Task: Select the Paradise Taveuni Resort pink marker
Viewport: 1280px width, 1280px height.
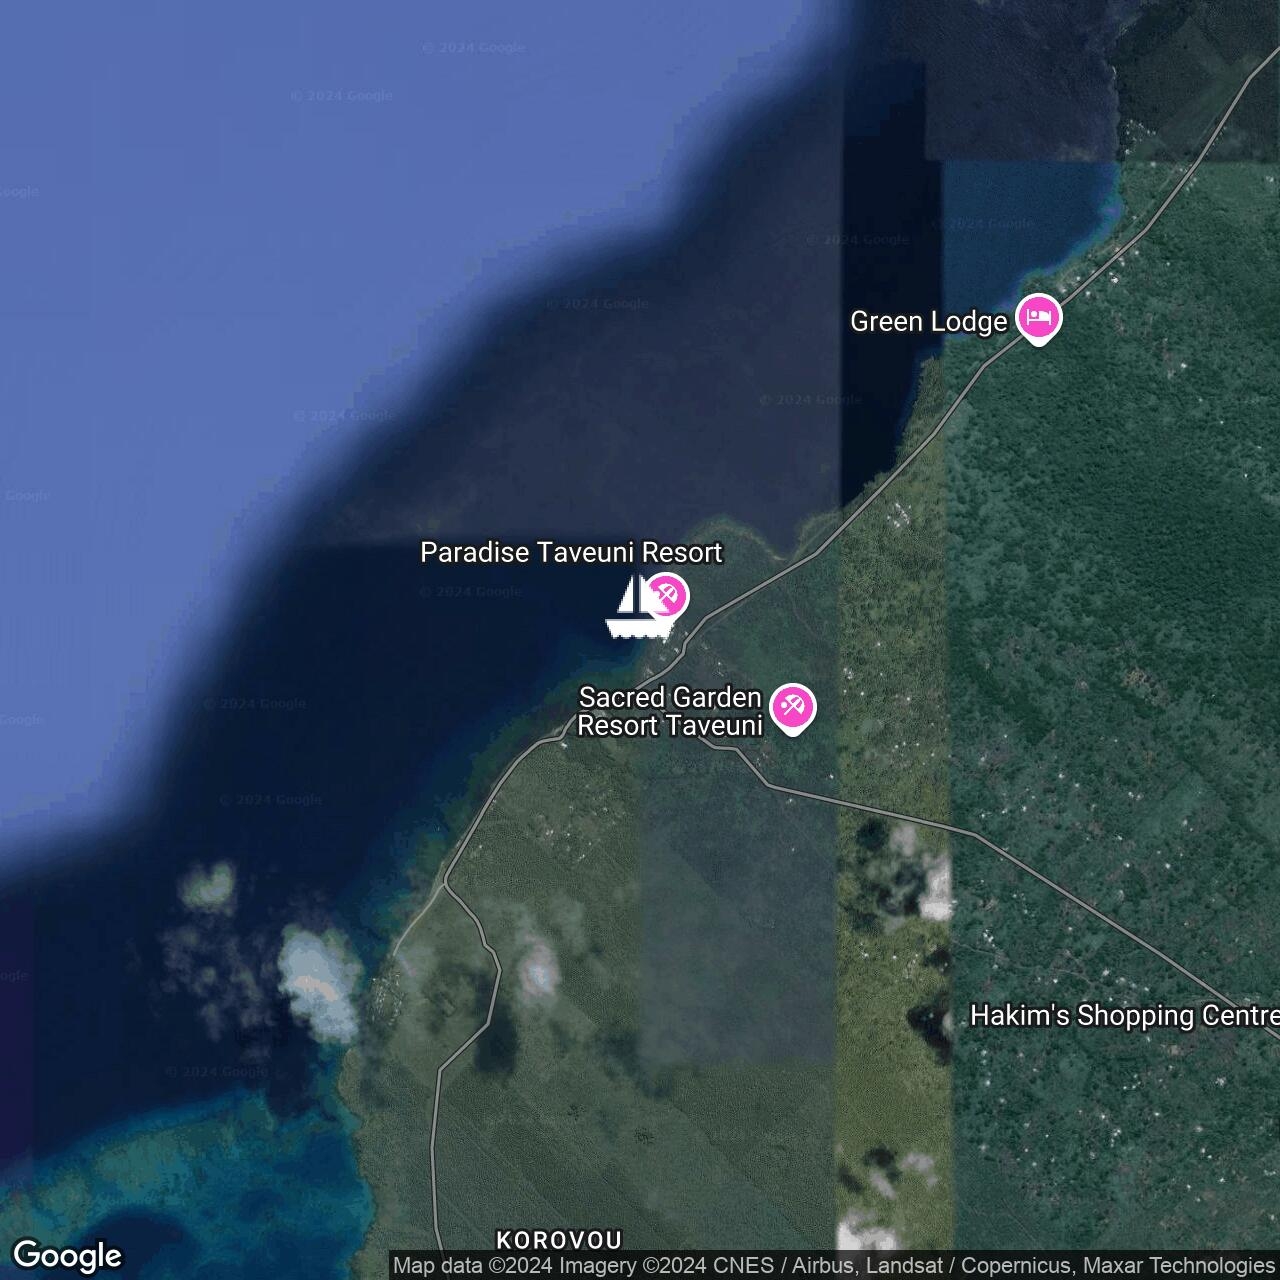Action: tap(667, 596)
